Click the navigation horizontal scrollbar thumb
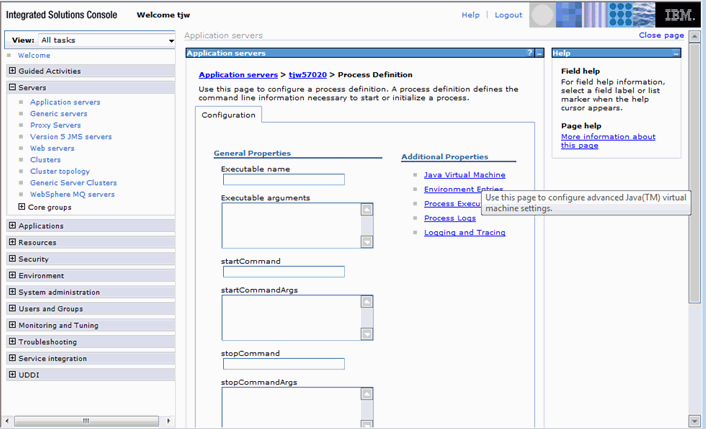The height and width of the screenshot is (429, 706). pos(86,421)
